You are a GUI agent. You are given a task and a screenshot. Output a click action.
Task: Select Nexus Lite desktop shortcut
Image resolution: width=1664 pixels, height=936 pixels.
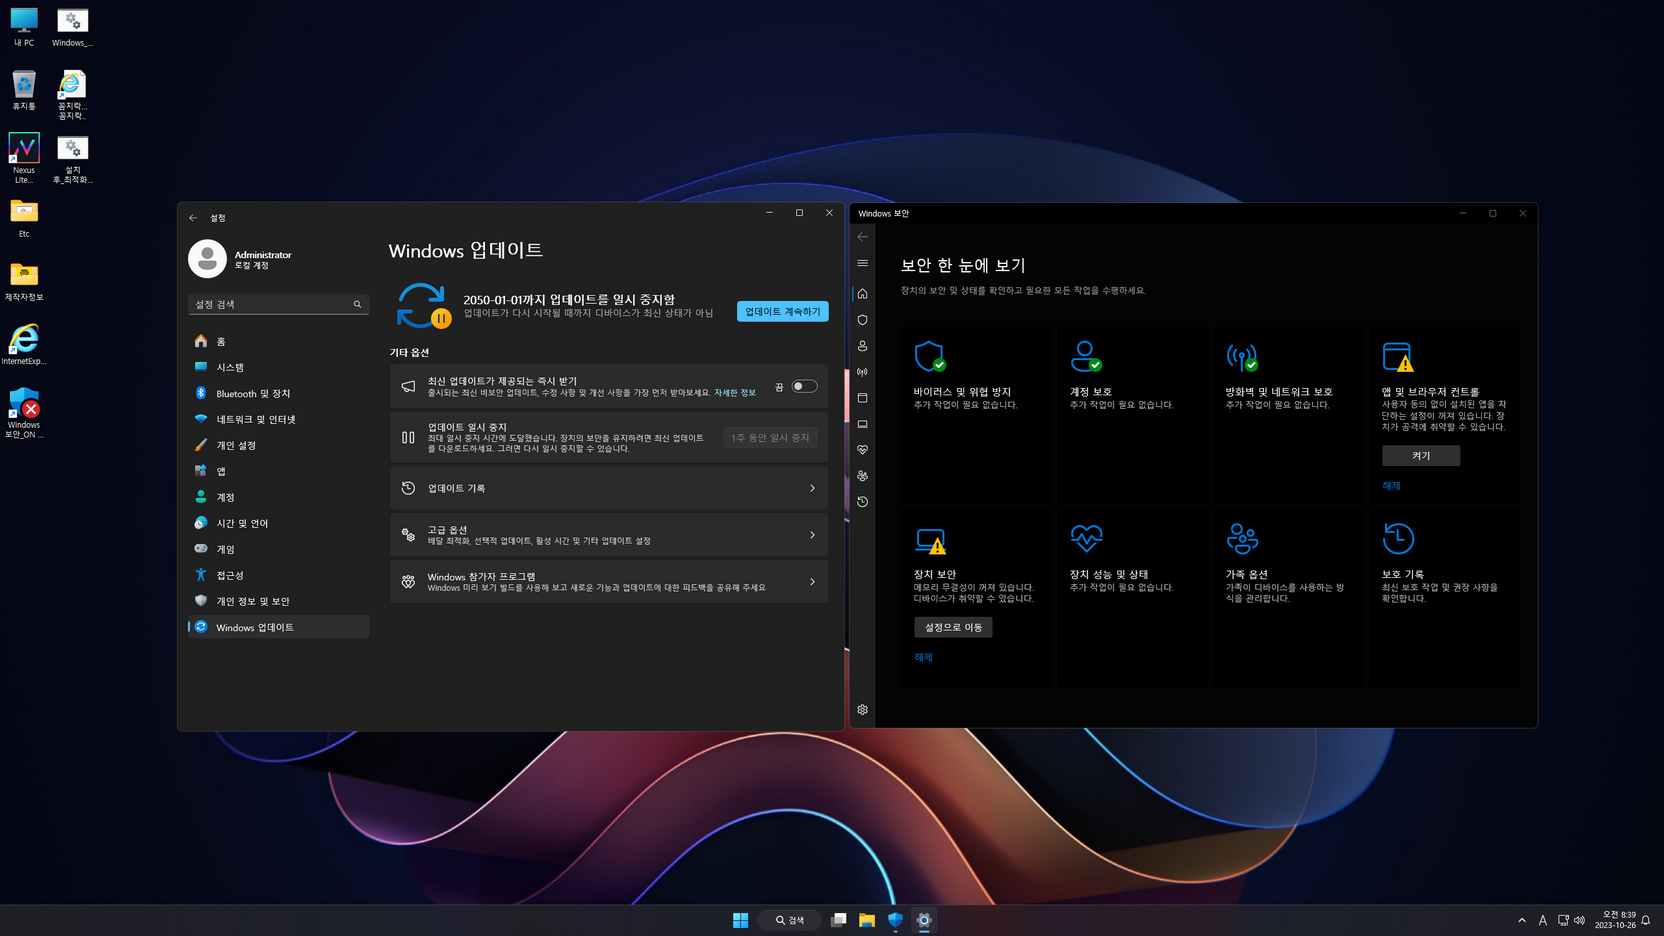point(24,158)
